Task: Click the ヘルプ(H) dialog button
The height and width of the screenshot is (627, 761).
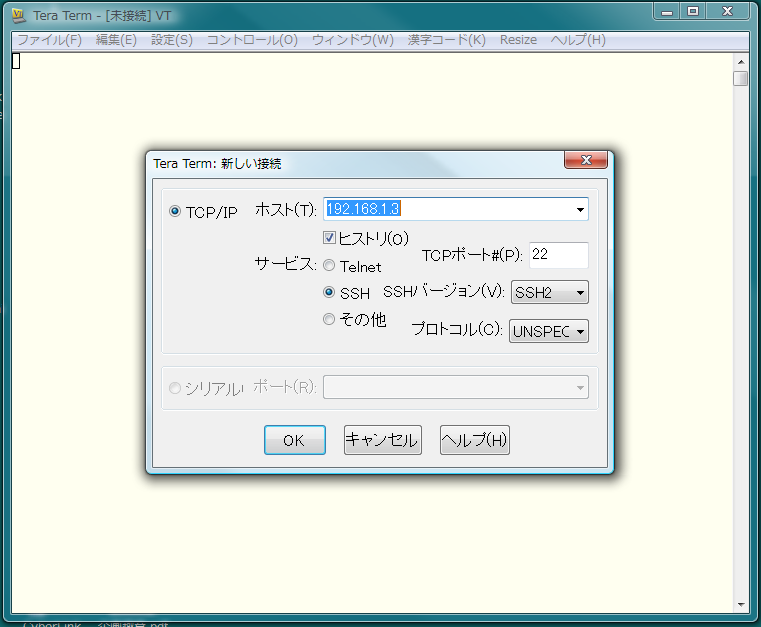Action: tap(475, 440)
